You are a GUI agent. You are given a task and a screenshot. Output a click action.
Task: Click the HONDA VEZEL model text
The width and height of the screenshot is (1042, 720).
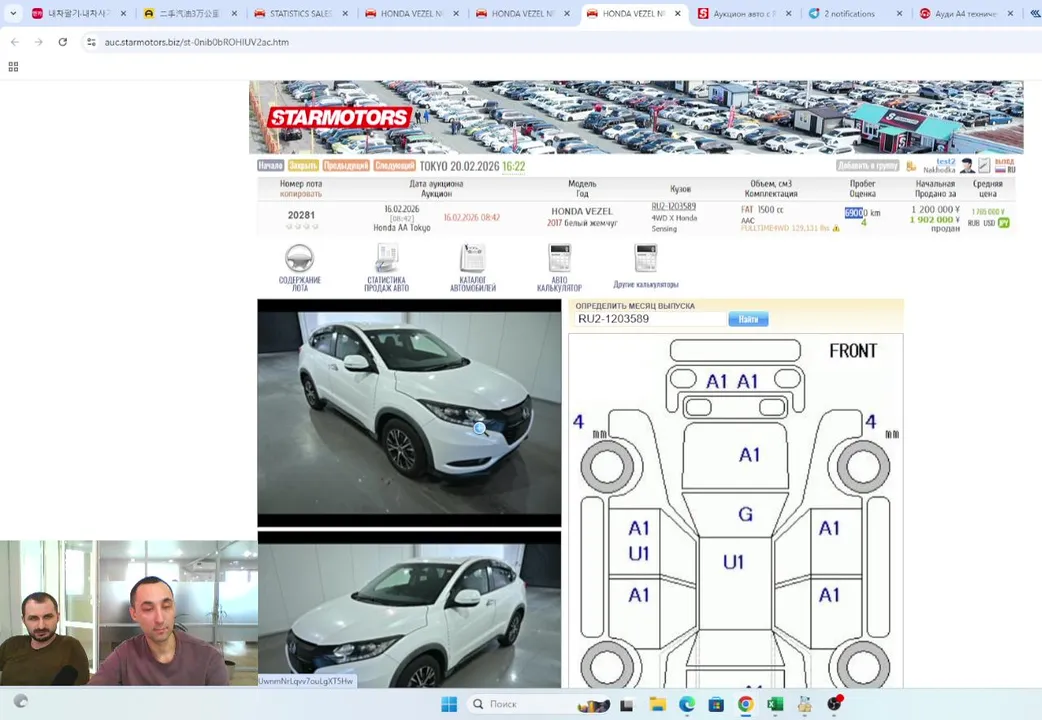[581, 211]
